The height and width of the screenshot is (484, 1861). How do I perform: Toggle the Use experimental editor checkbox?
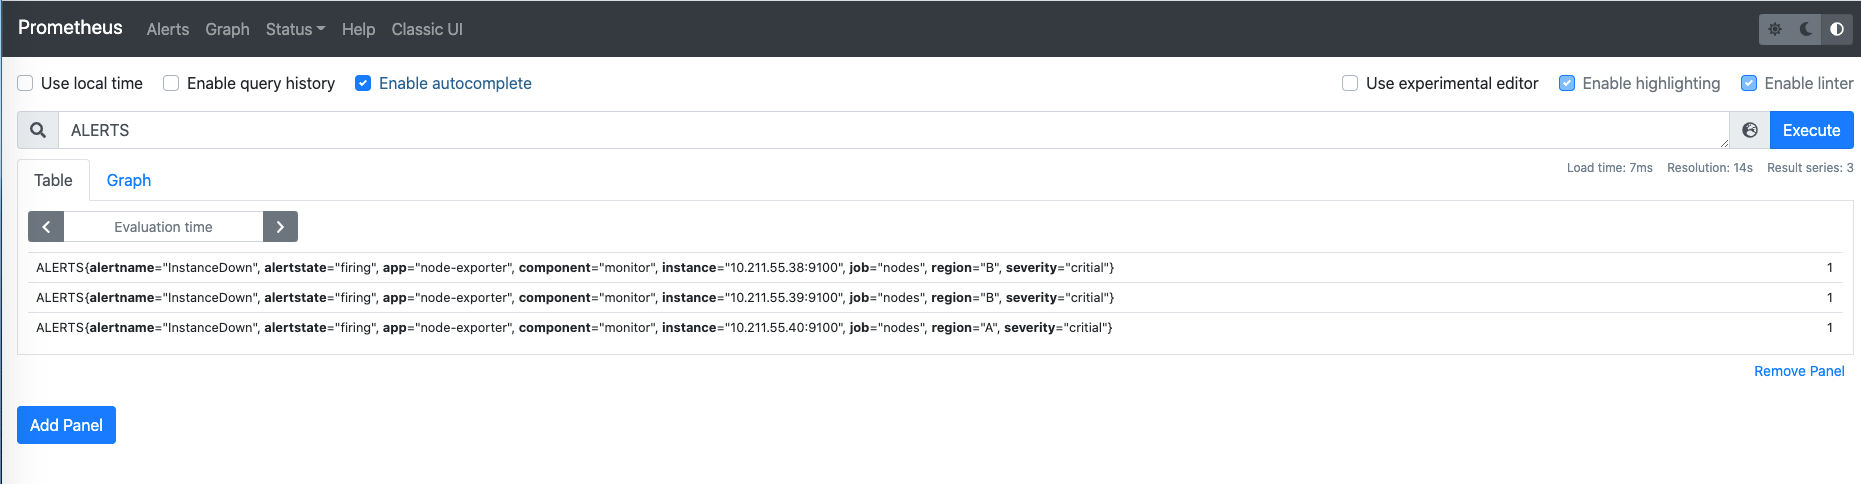click(1350, 83)
